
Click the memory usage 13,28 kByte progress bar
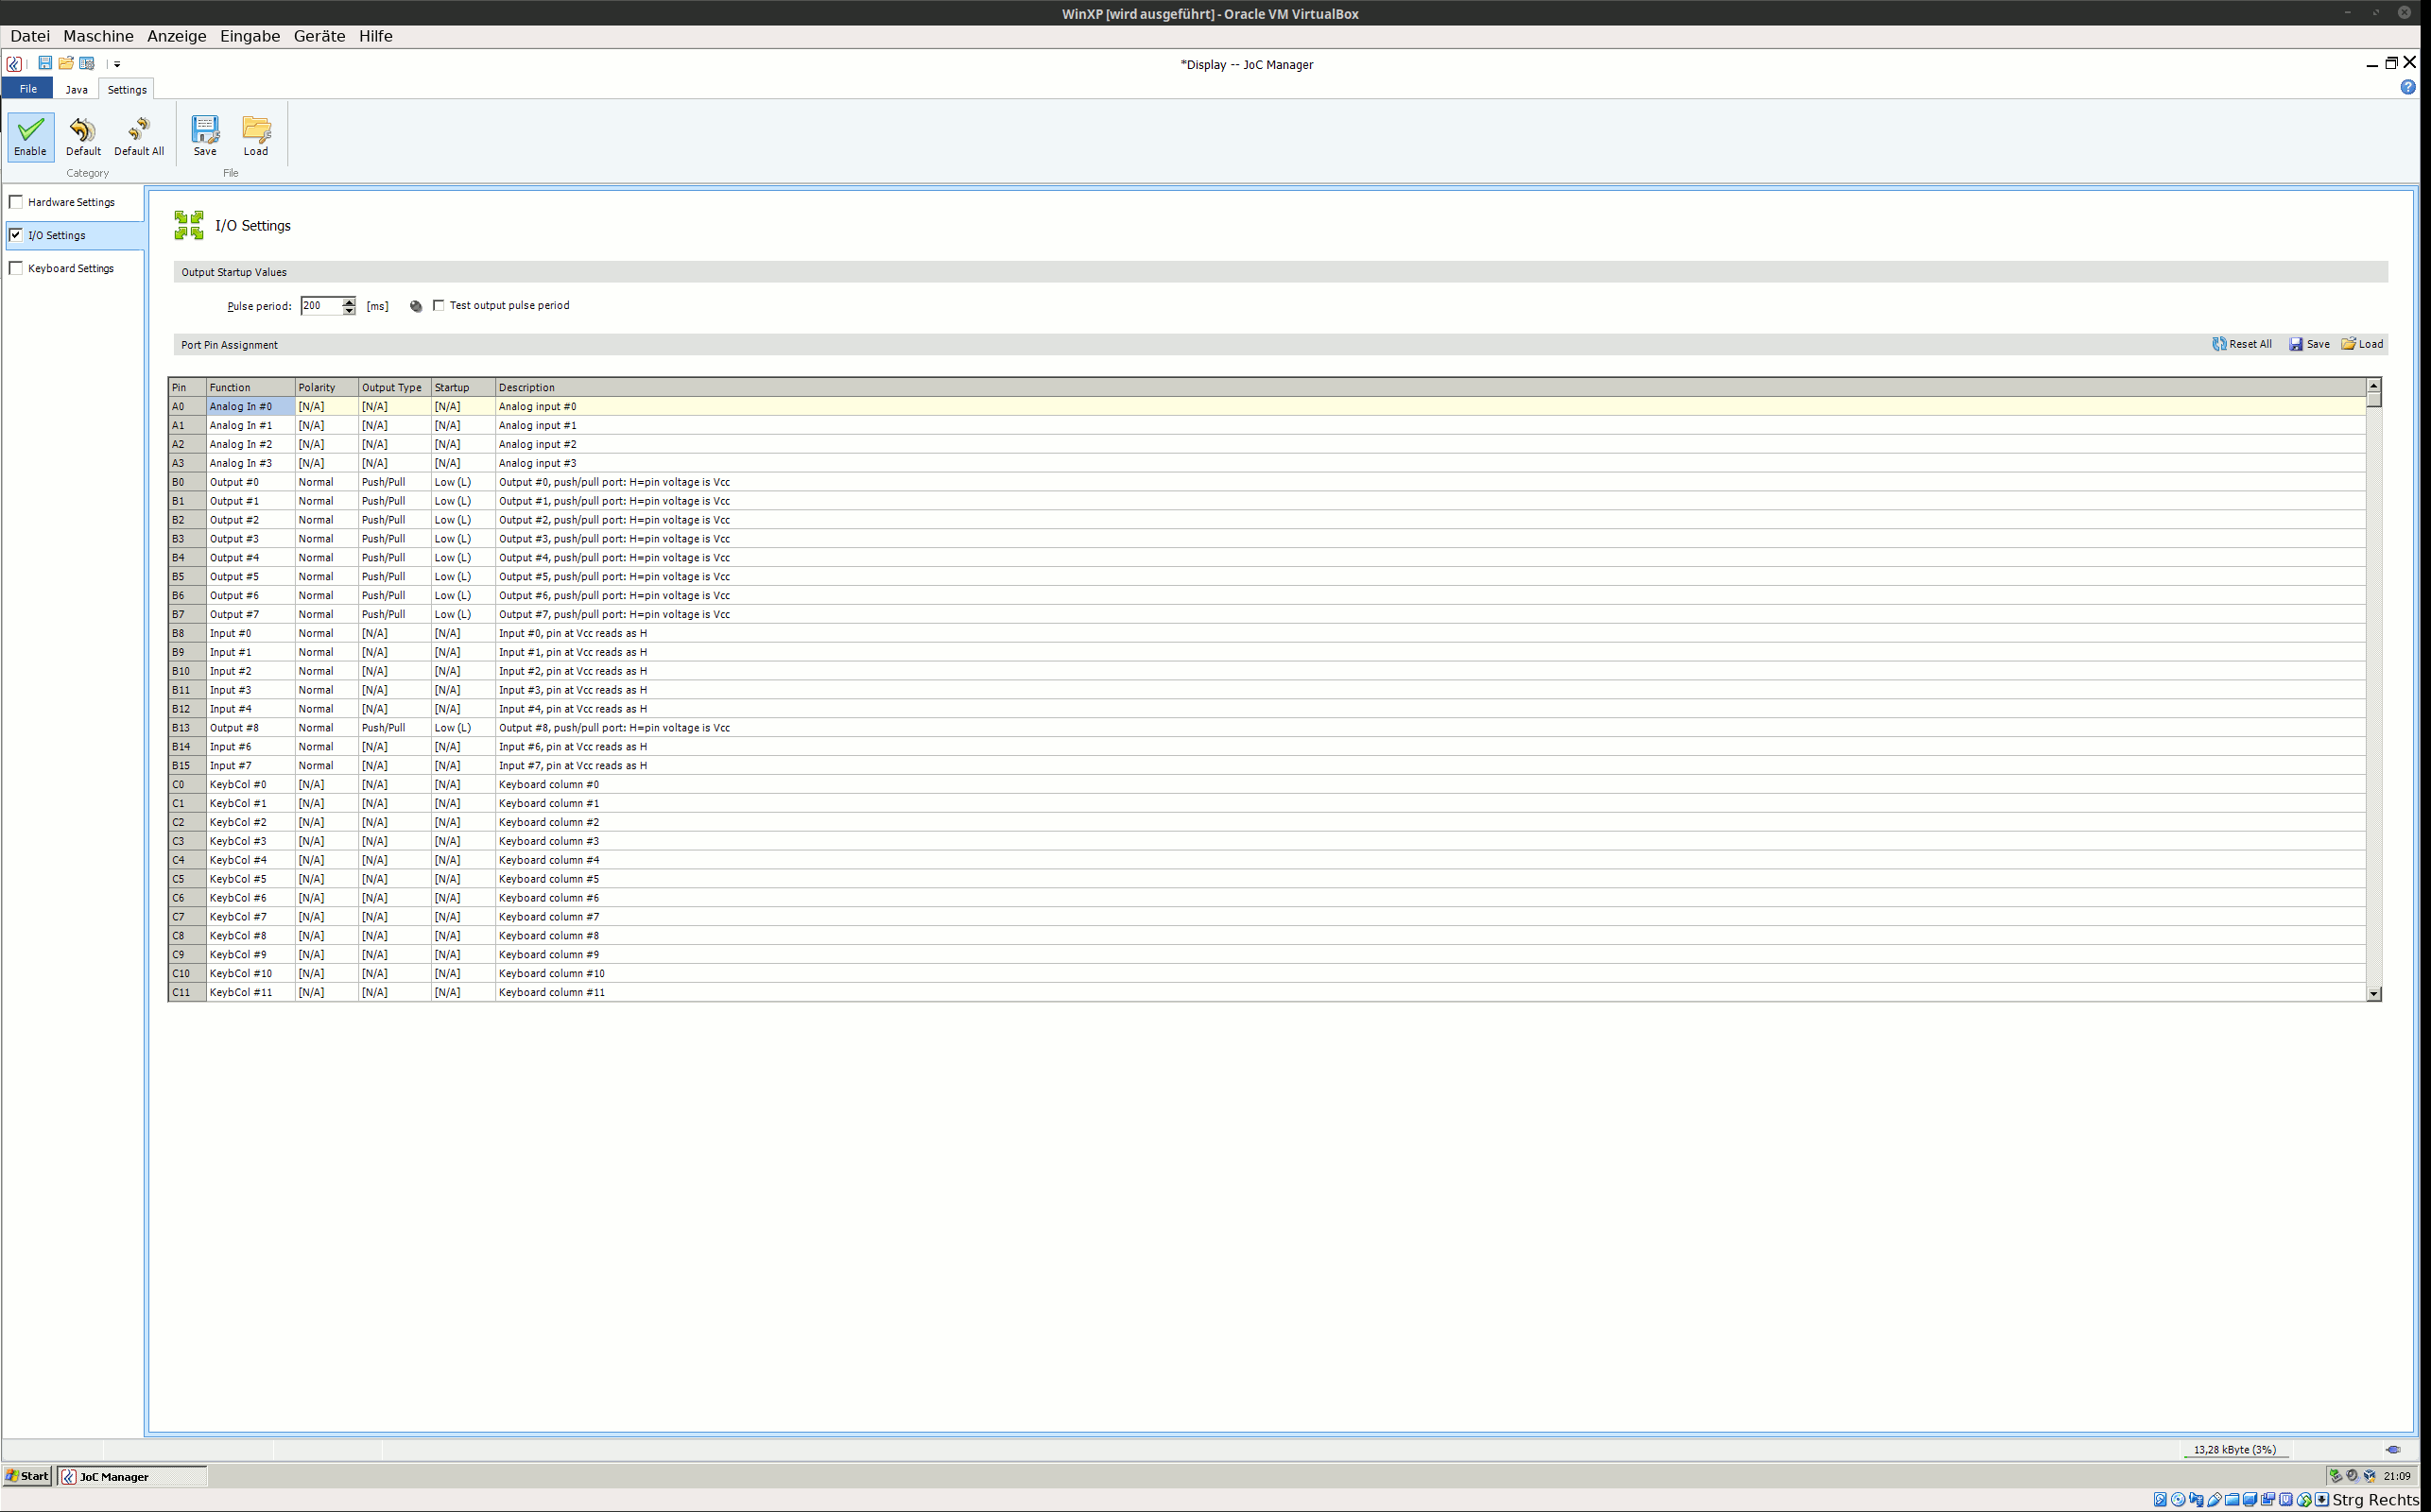point(2235,1450)
